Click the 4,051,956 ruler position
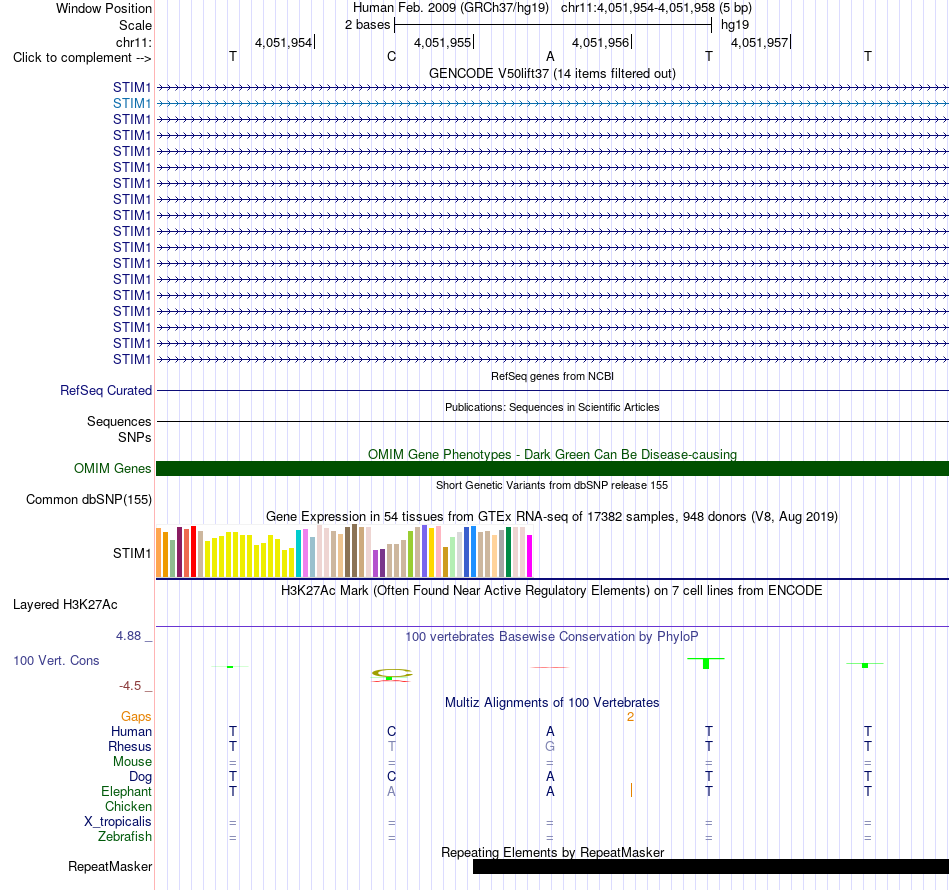Image resolution: width=950 pixels, height=890 pixels. click(600, 42)
